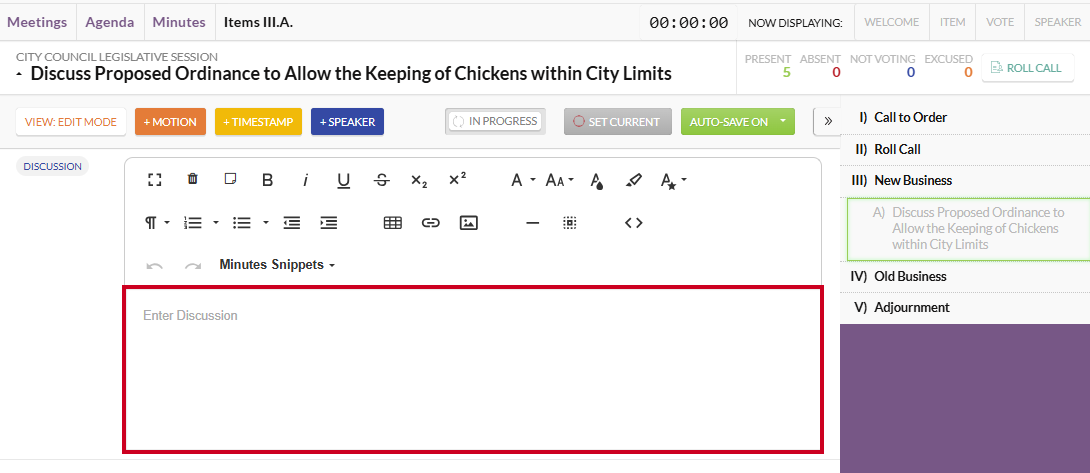Open the Minutes tab

(179, 22)
